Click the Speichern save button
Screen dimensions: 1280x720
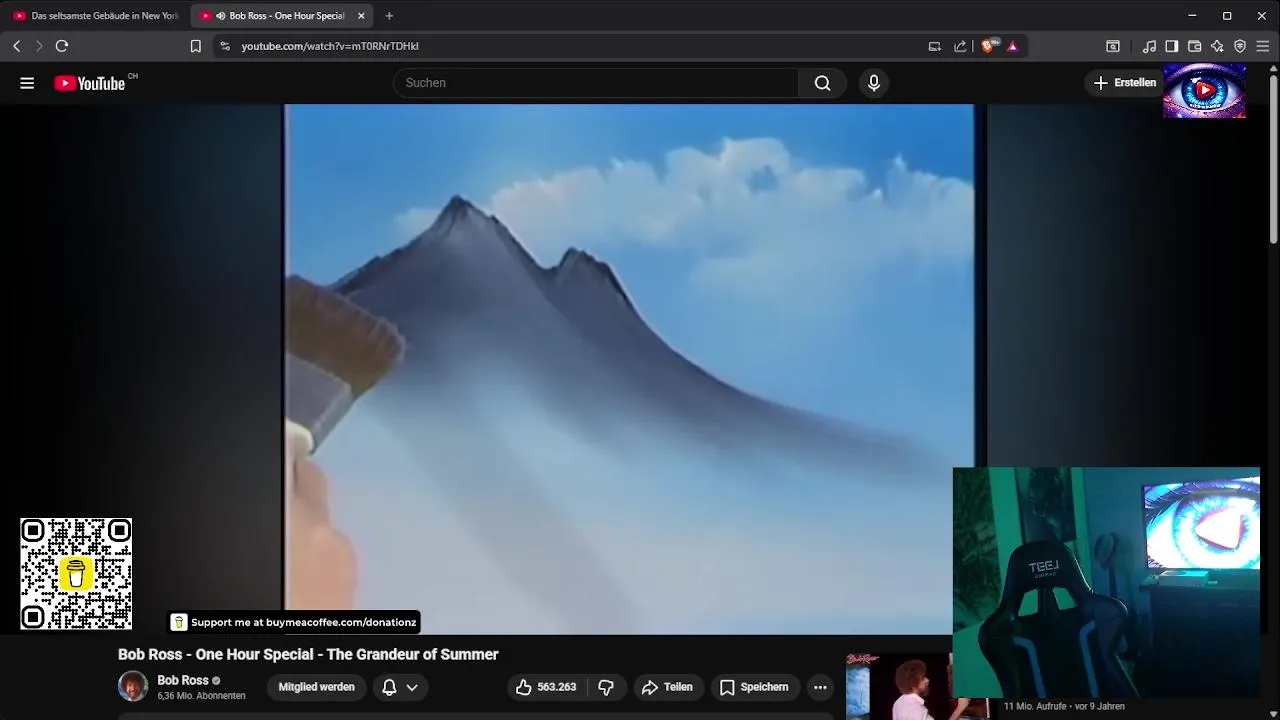pos(754,687)
